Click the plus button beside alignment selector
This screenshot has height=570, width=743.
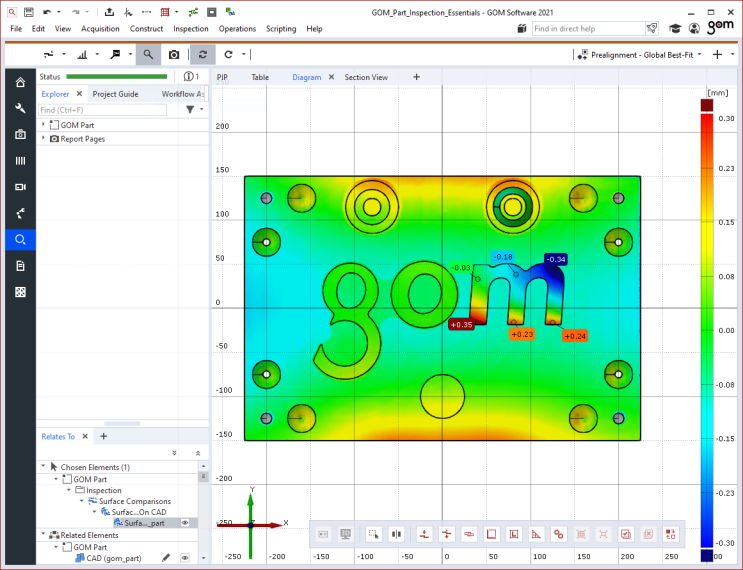click(x=717, y=55)
